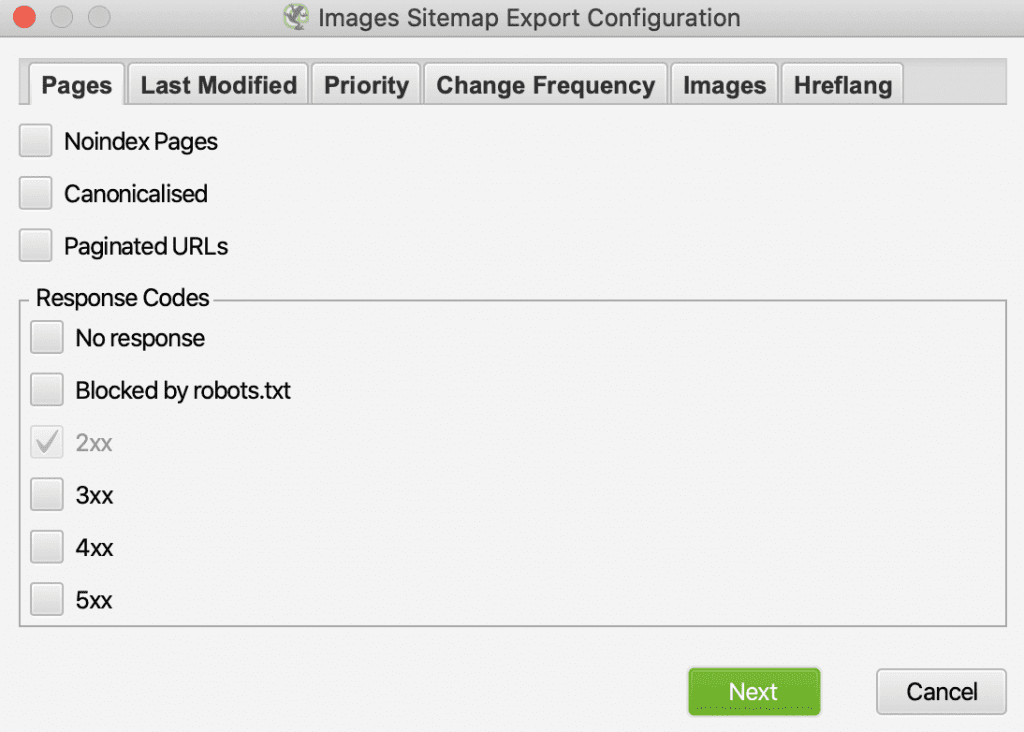Viewport: 1024px width, 732px height.
Task: Select the Change Frequency tab
Action: click(x=545, y=85)
